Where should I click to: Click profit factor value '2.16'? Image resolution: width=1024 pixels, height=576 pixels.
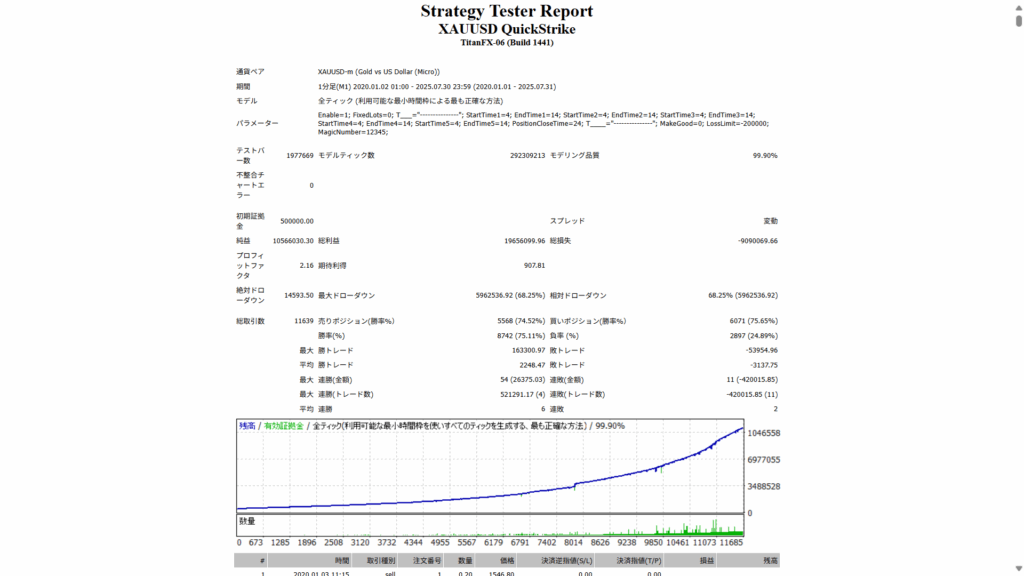306,266
